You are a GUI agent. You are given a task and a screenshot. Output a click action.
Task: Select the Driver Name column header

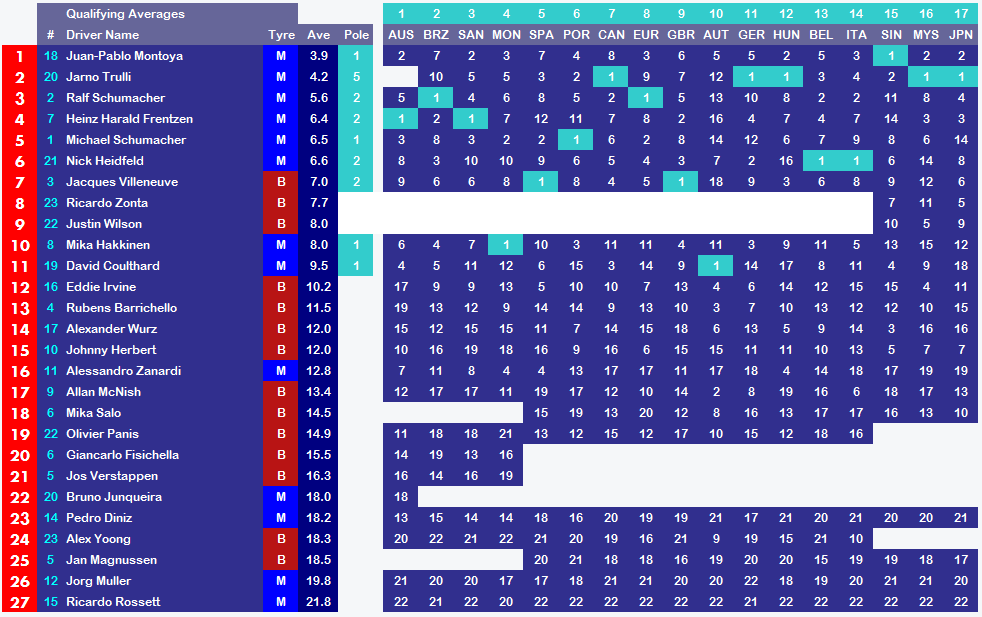tap(103, 35)
